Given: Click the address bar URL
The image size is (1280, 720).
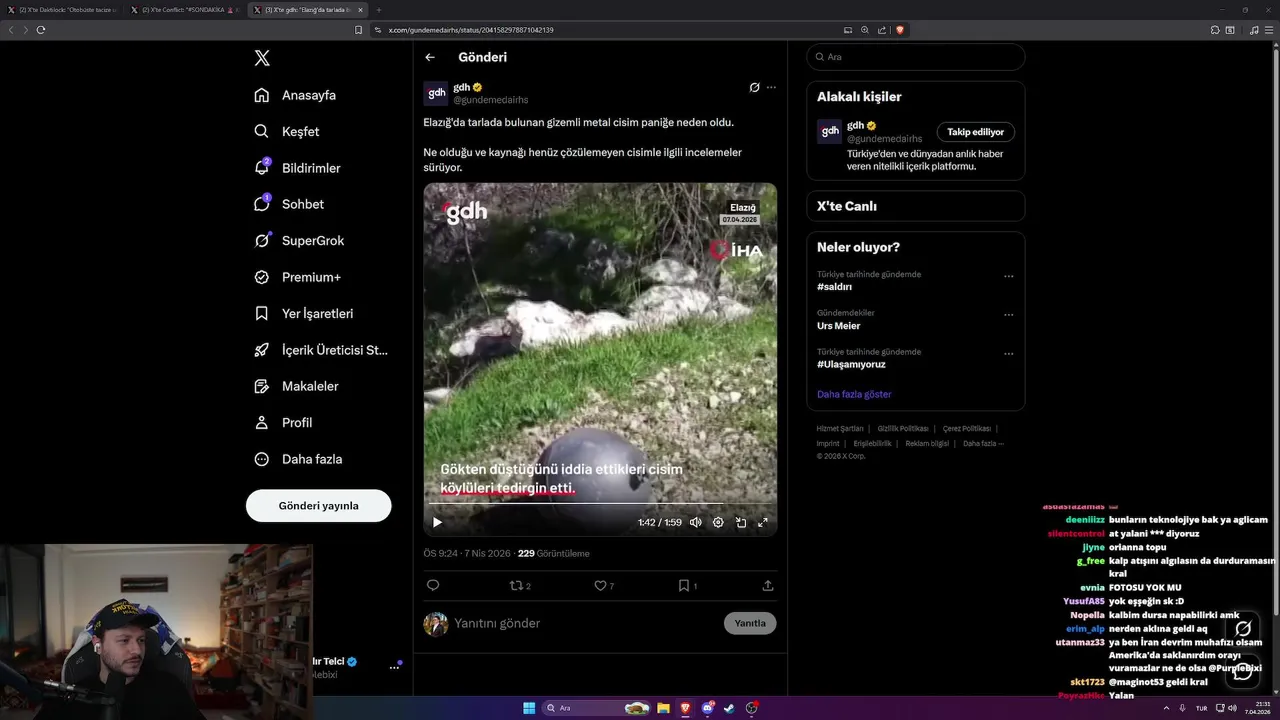Looking at the screenshot, I should coord(471,30).
